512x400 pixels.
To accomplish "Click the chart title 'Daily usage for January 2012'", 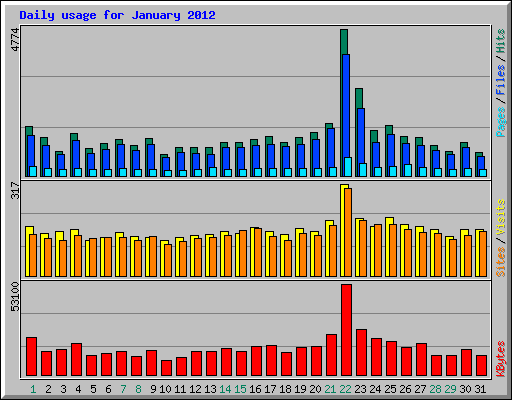I will [117, 15].
